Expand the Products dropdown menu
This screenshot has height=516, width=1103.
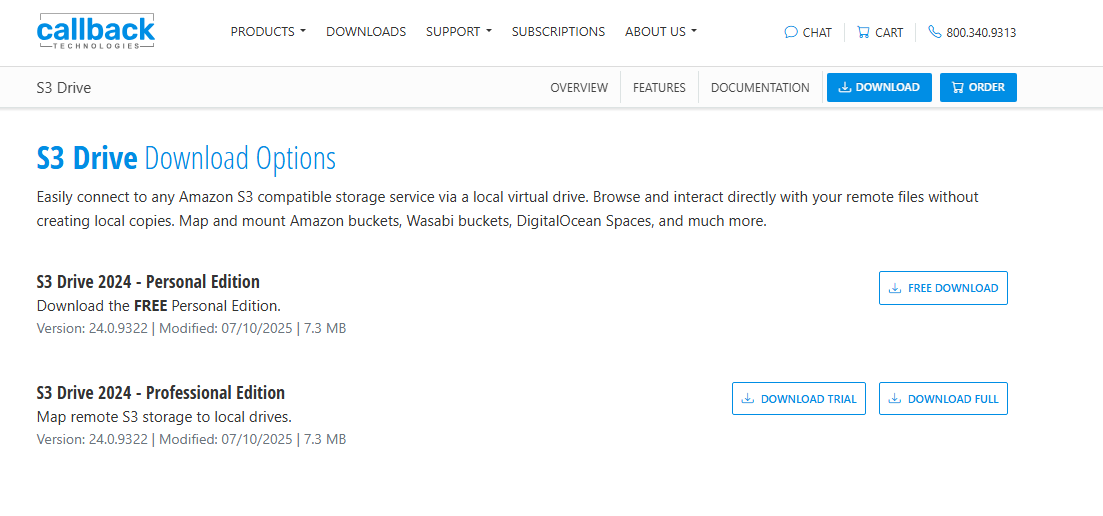[268, 32]
